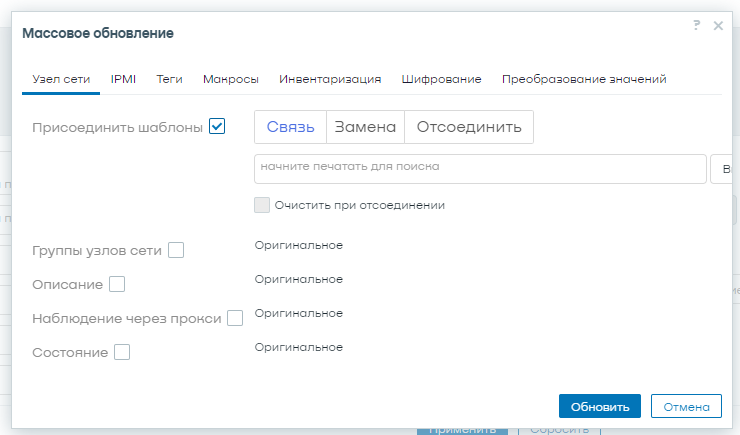
Task: Toggle Очистить при отсоединении checkbox
Action: (x=262, y=205)
